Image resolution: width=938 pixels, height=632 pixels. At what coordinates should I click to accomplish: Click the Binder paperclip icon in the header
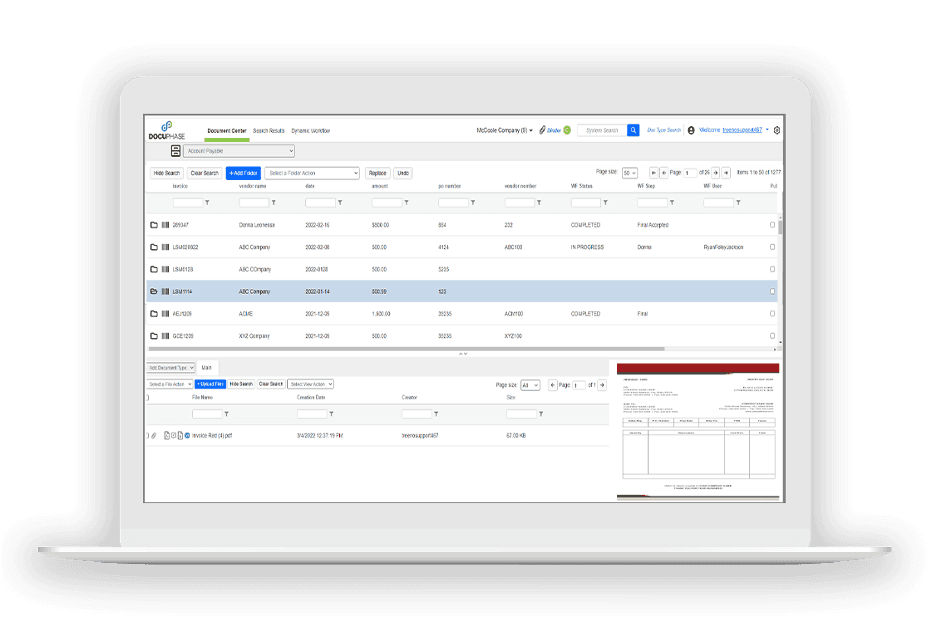point(543,130)
